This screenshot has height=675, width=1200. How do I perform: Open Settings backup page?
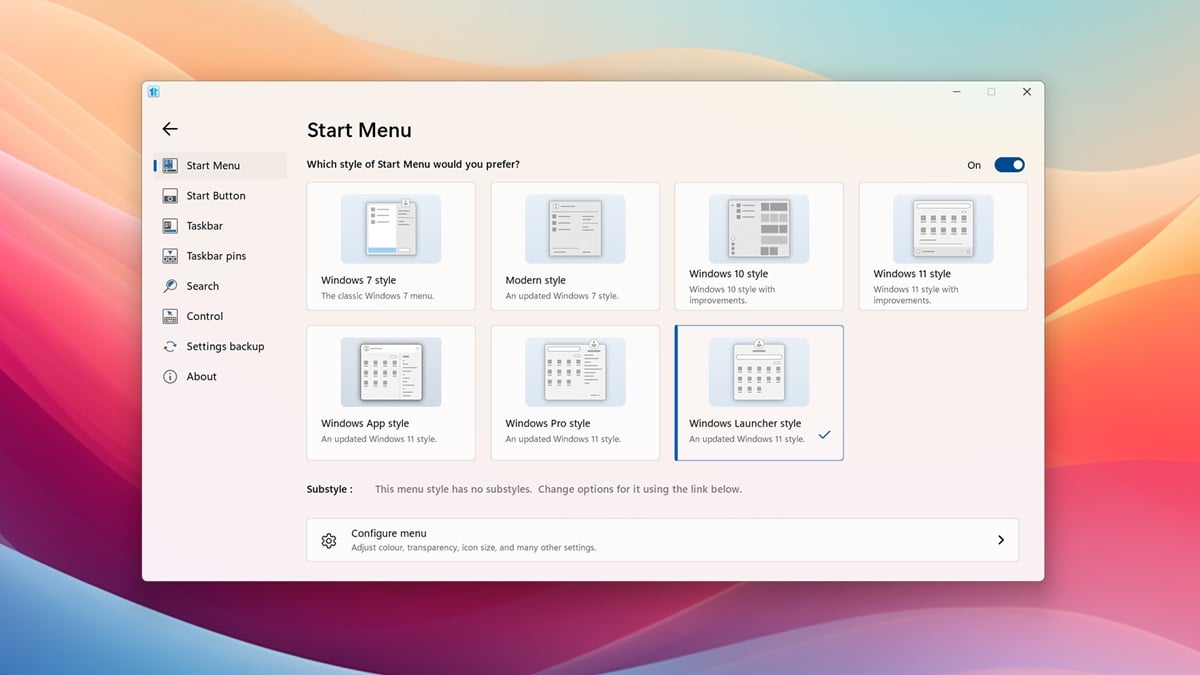[x=220, y=346]
